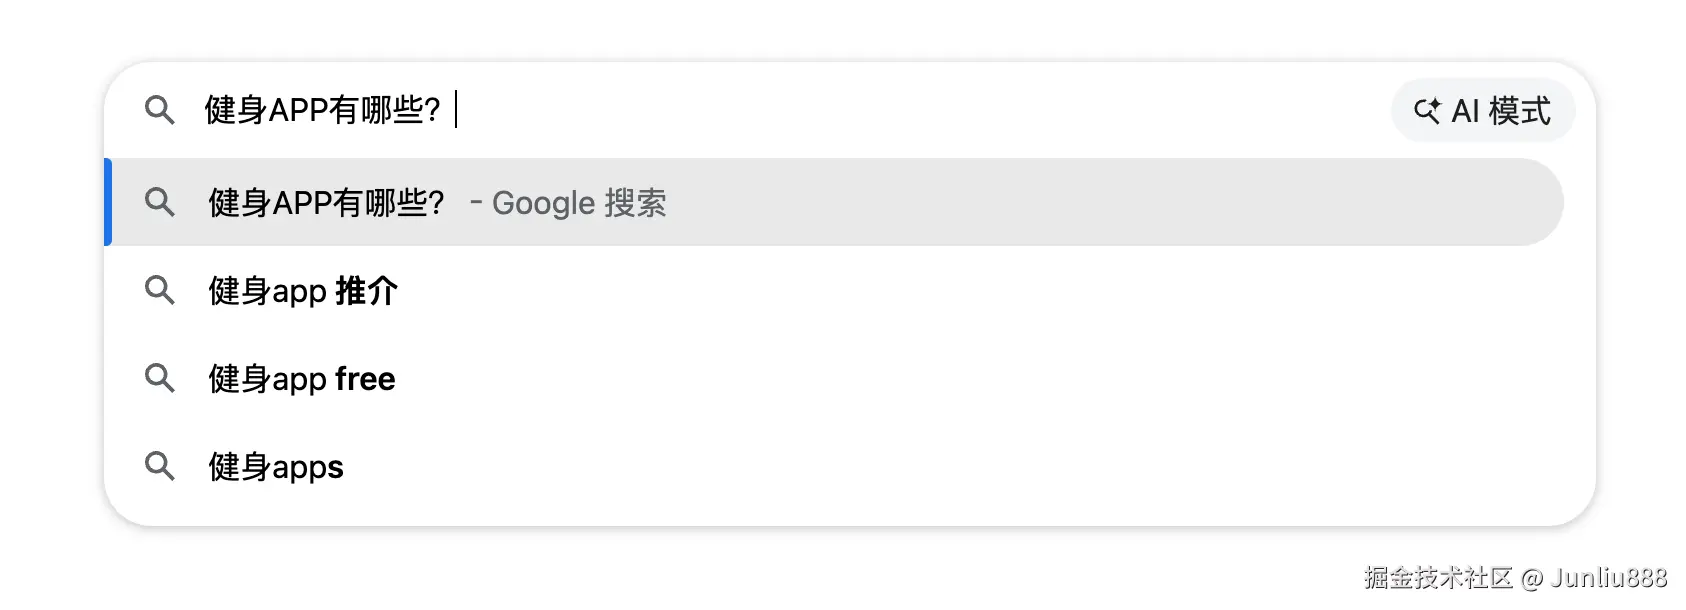
Task: Click the blue indicator bar on the highlighted suggestion
Action: [108, 202]
